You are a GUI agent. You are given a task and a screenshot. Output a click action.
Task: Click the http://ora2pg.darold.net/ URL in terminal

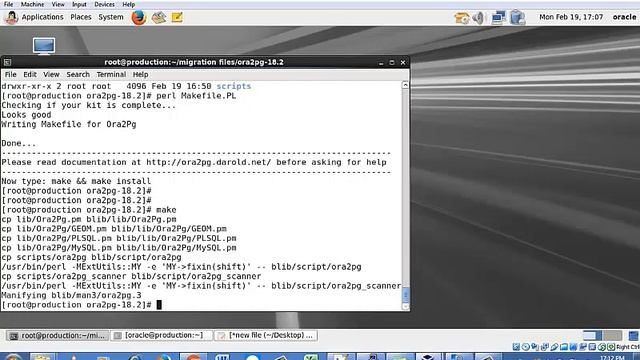click(209, 162)
